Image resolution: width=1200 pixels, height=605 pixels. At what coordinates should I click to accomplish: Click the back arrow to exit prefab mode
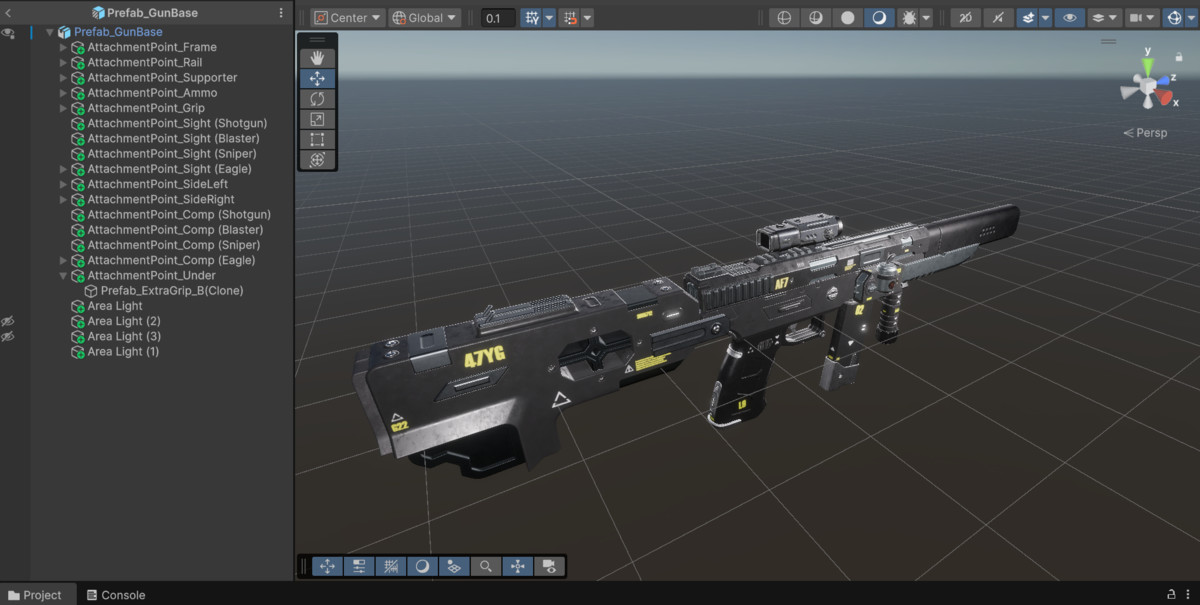tap(8, 12)
